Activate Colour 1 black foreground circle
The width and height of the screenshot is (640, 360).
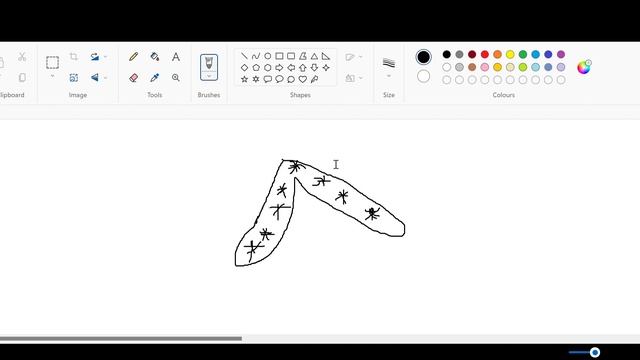point(423,57)
